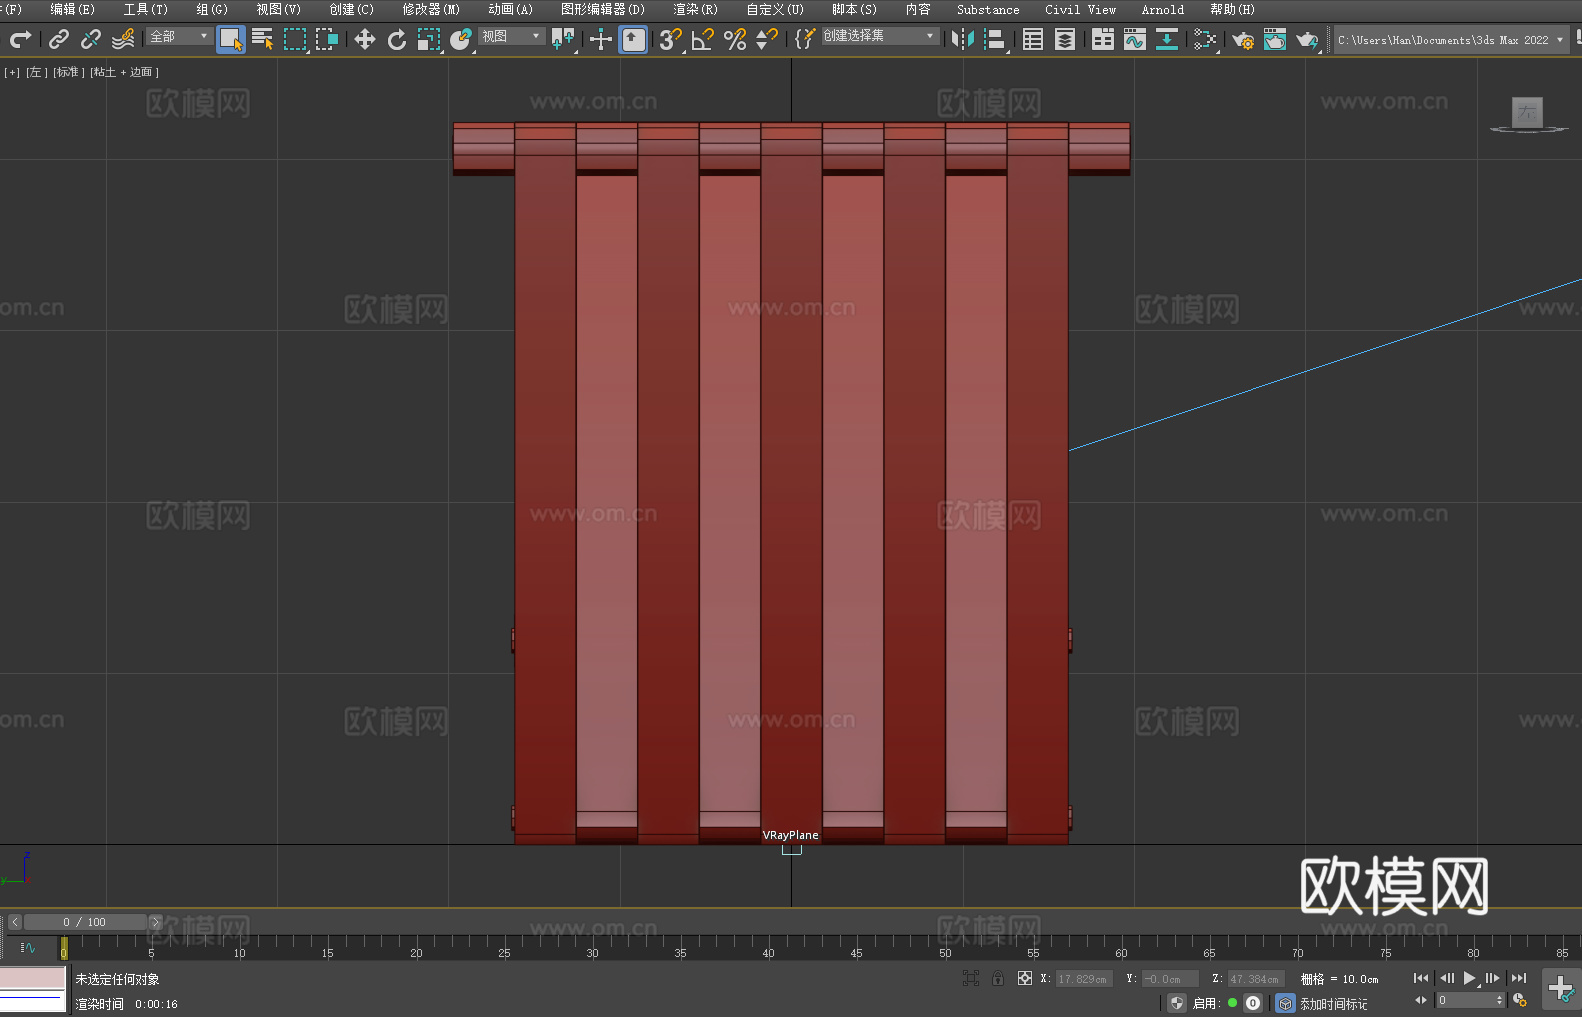Open the selection filter 全部 dropdown
The image size is (1582, 1017).
[179, 36]
